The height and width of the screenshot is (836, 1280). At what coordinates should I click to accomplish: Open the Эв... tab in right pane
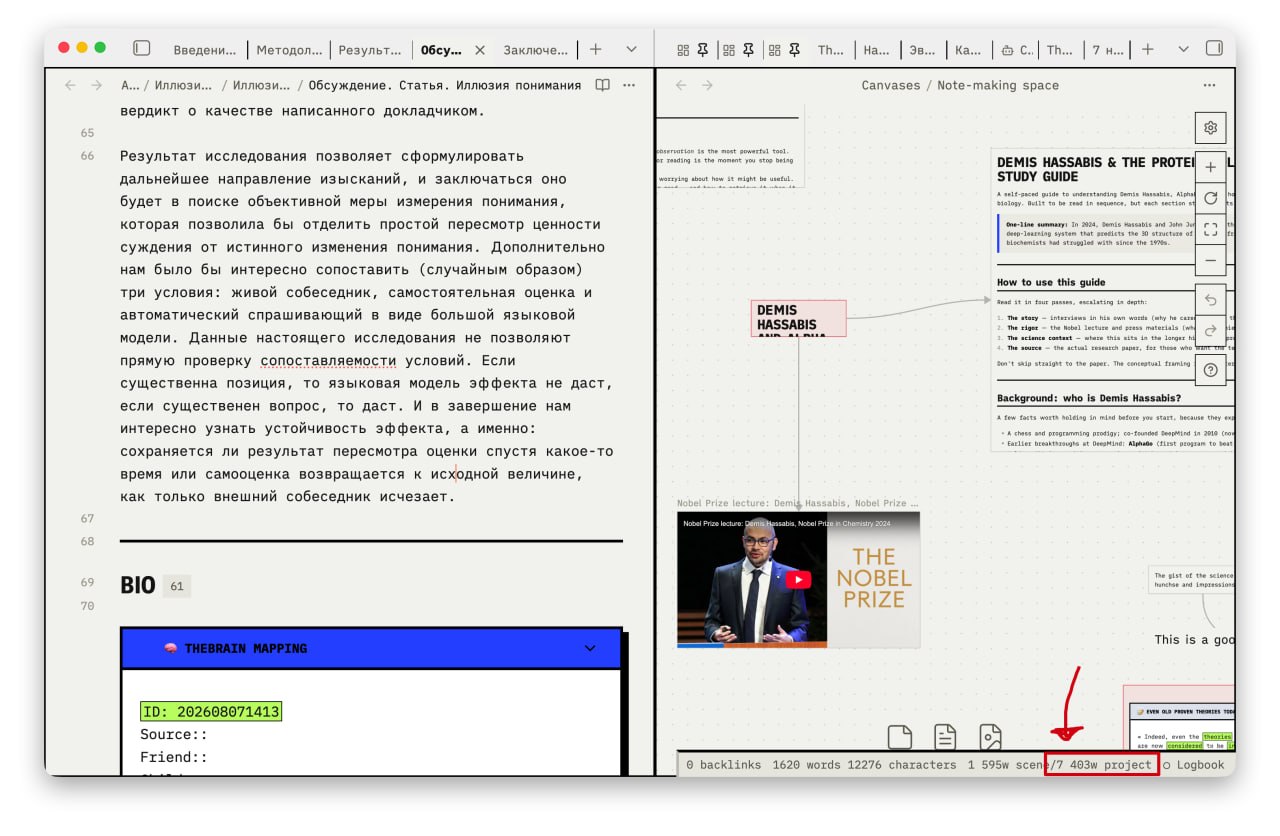(922, 49)
